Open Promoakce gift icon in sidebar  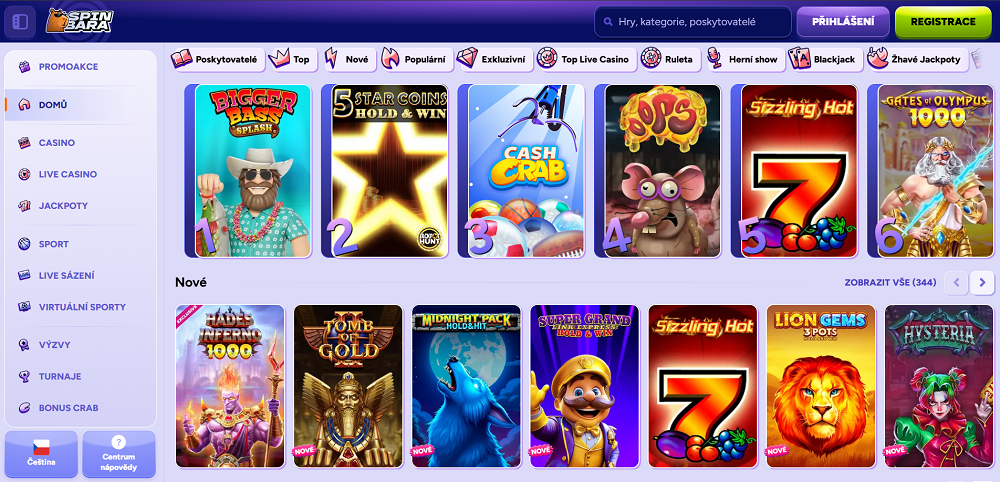tap(24, 66)
